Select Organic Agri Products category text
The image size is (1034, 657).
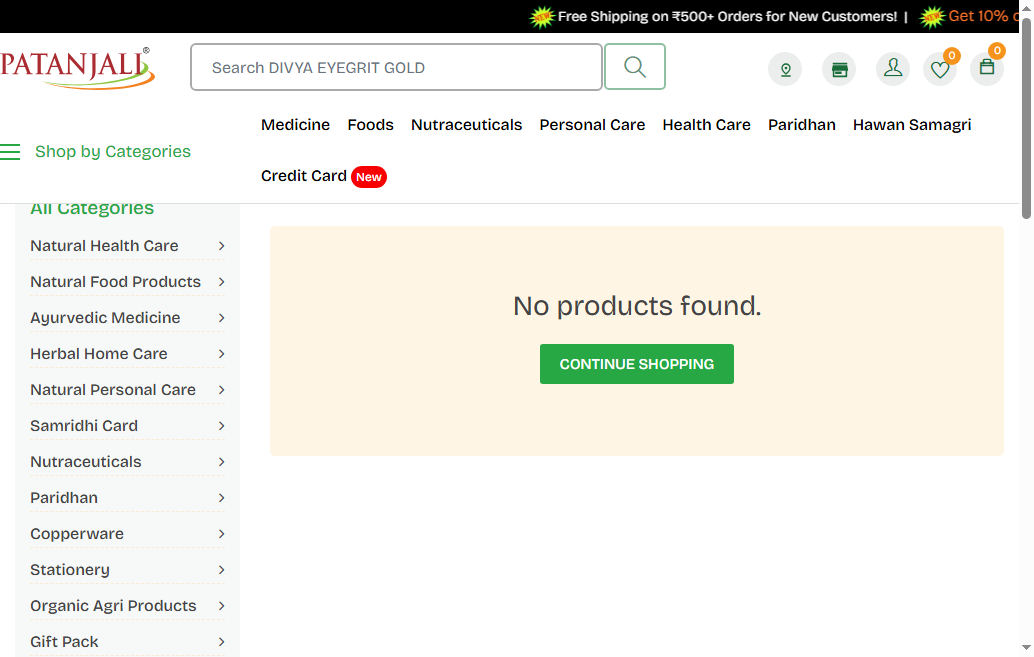pos(113,606)
